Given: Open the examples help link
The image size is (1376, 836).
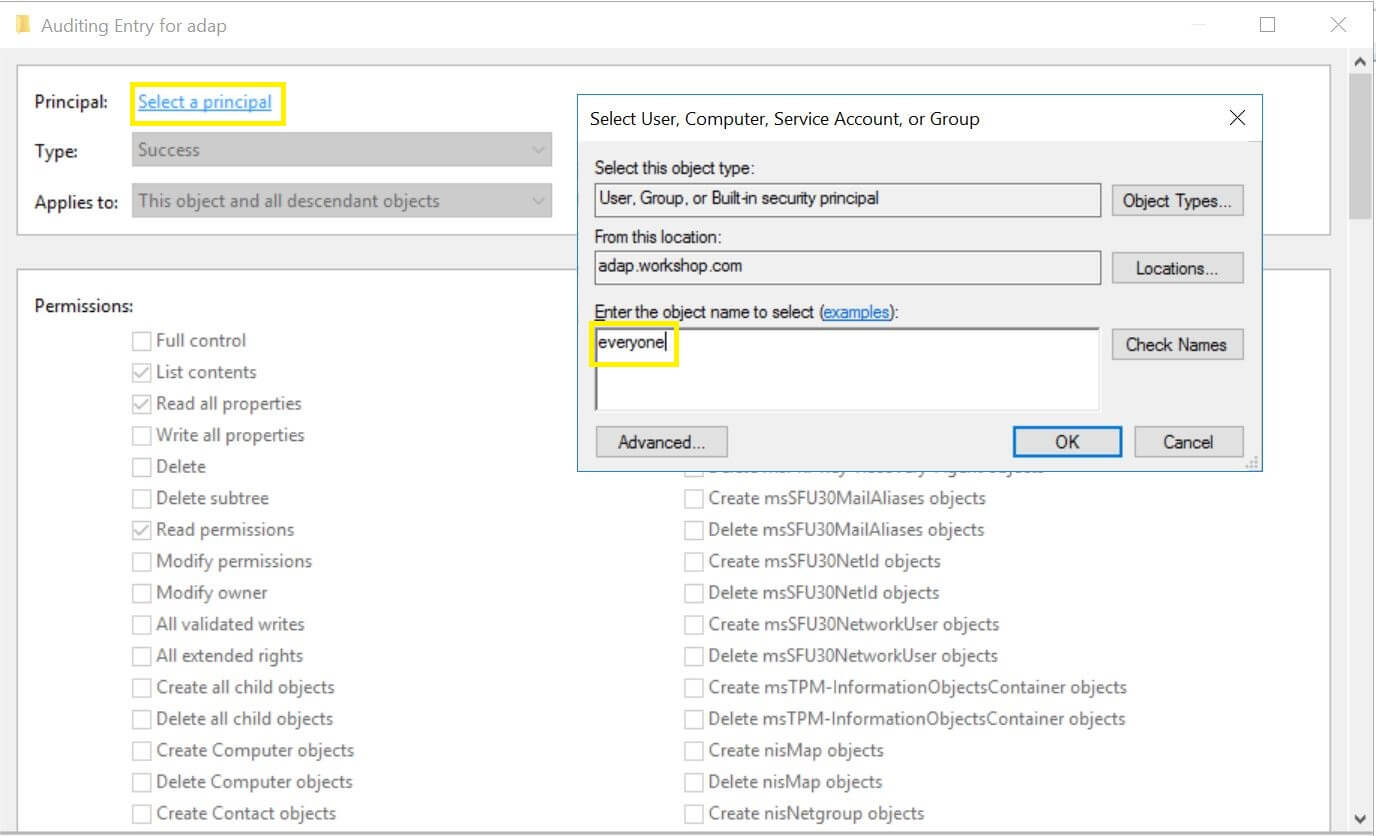Looking at the screenshot, I should pos(855,312).
